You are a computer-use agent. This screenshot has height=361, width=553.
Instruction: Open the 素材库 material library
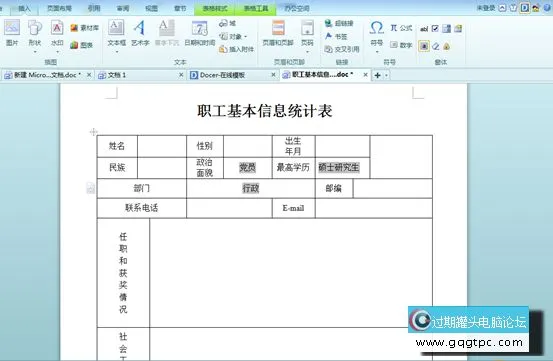84,28
